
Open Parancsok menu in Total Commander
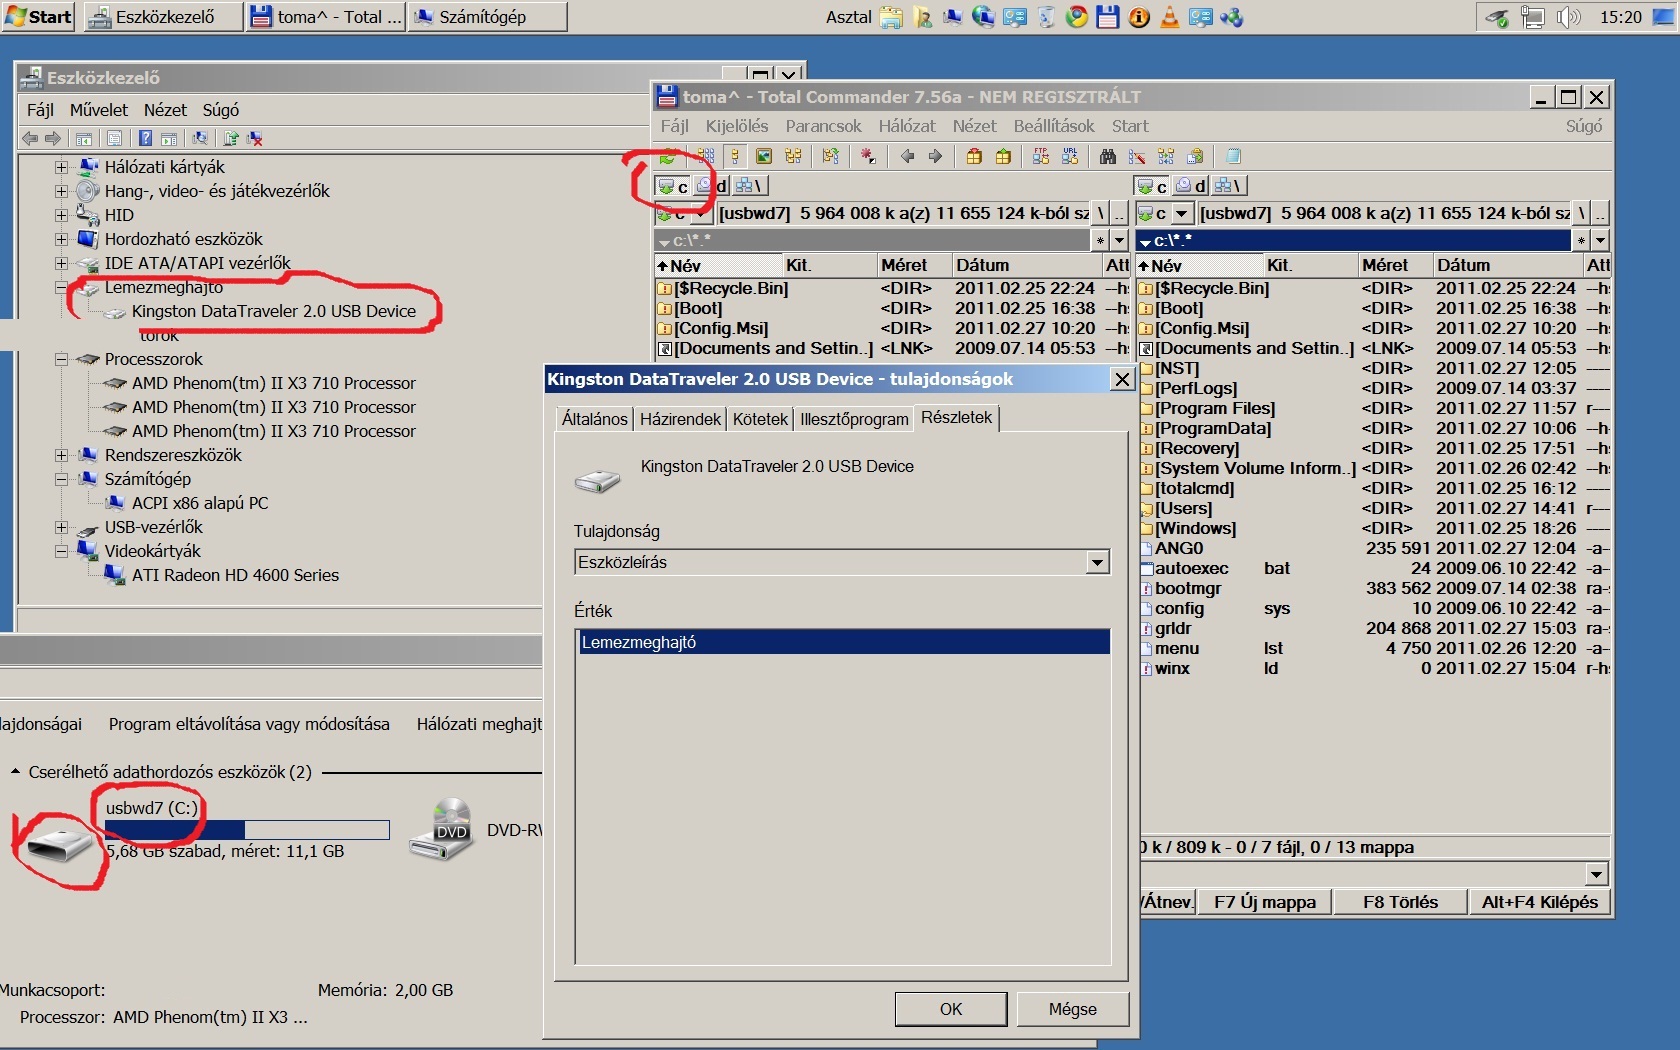click(823, 126)
